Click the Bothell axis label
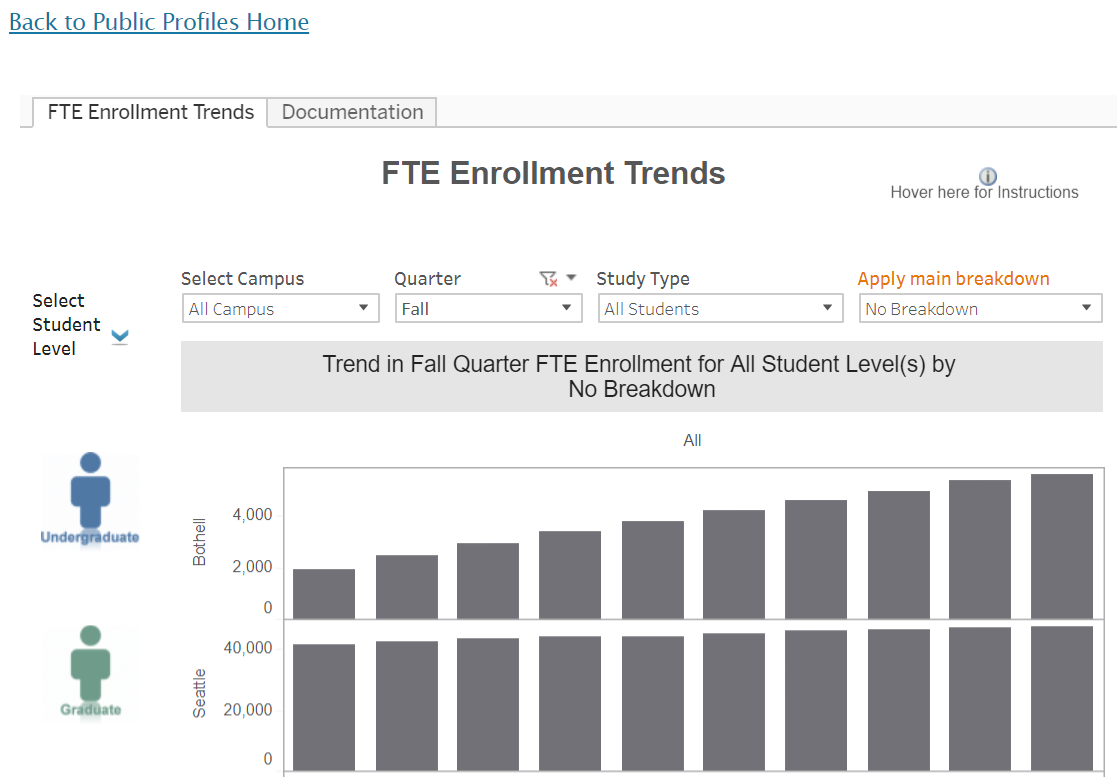Viewport: 1117px width, 777px height. coord(199,542)
